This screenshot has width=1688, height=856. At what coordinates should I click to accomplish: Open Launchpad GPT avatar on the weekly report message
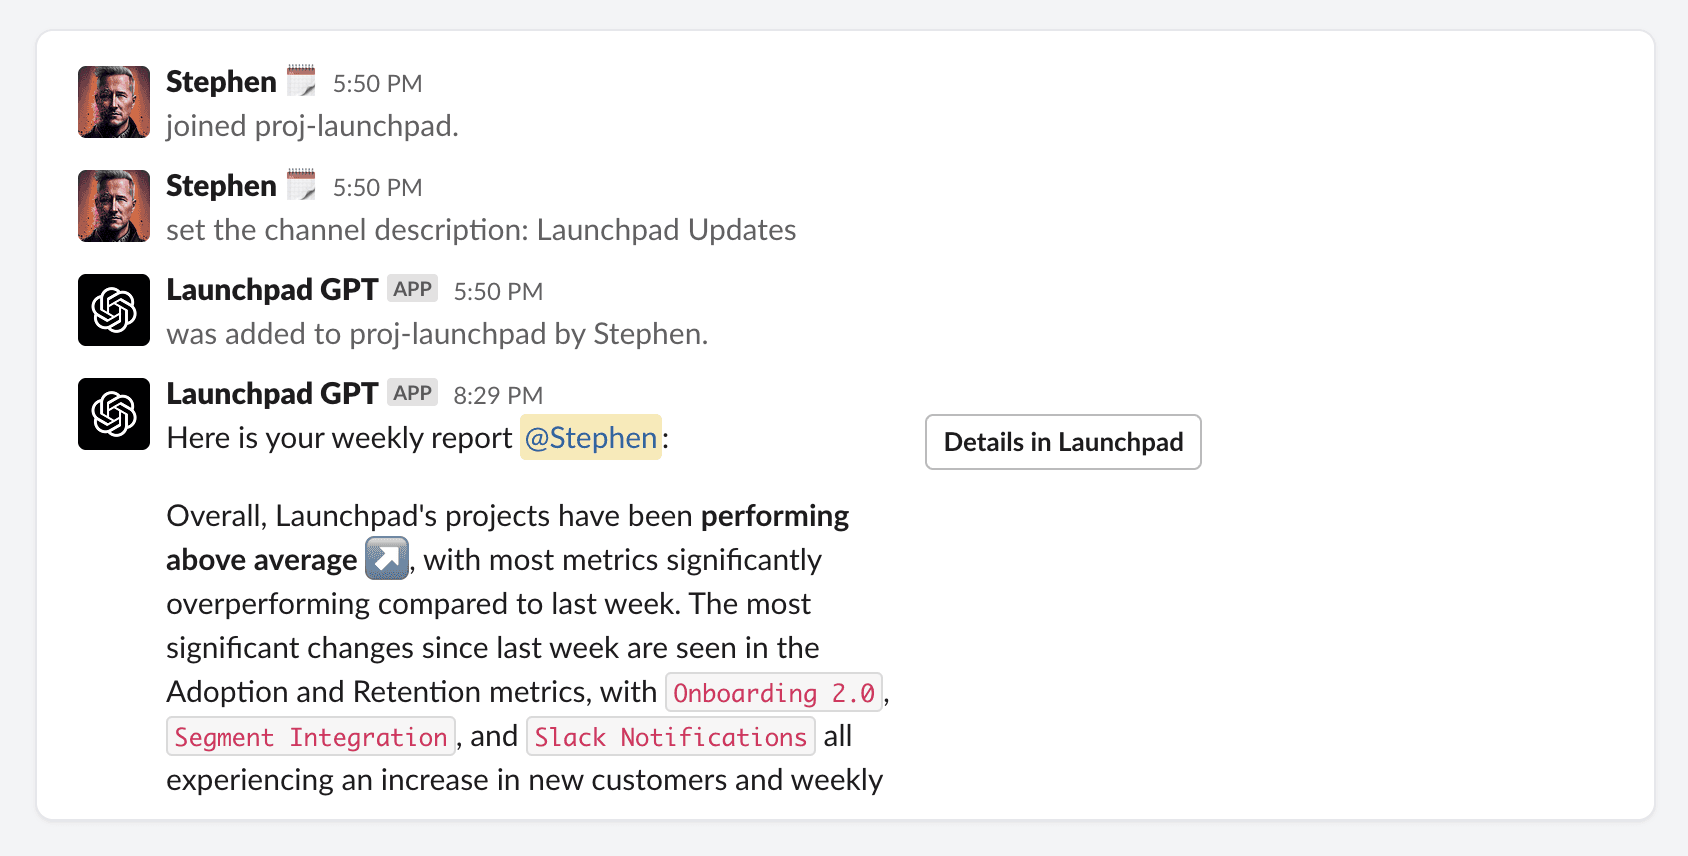(114, 414)
